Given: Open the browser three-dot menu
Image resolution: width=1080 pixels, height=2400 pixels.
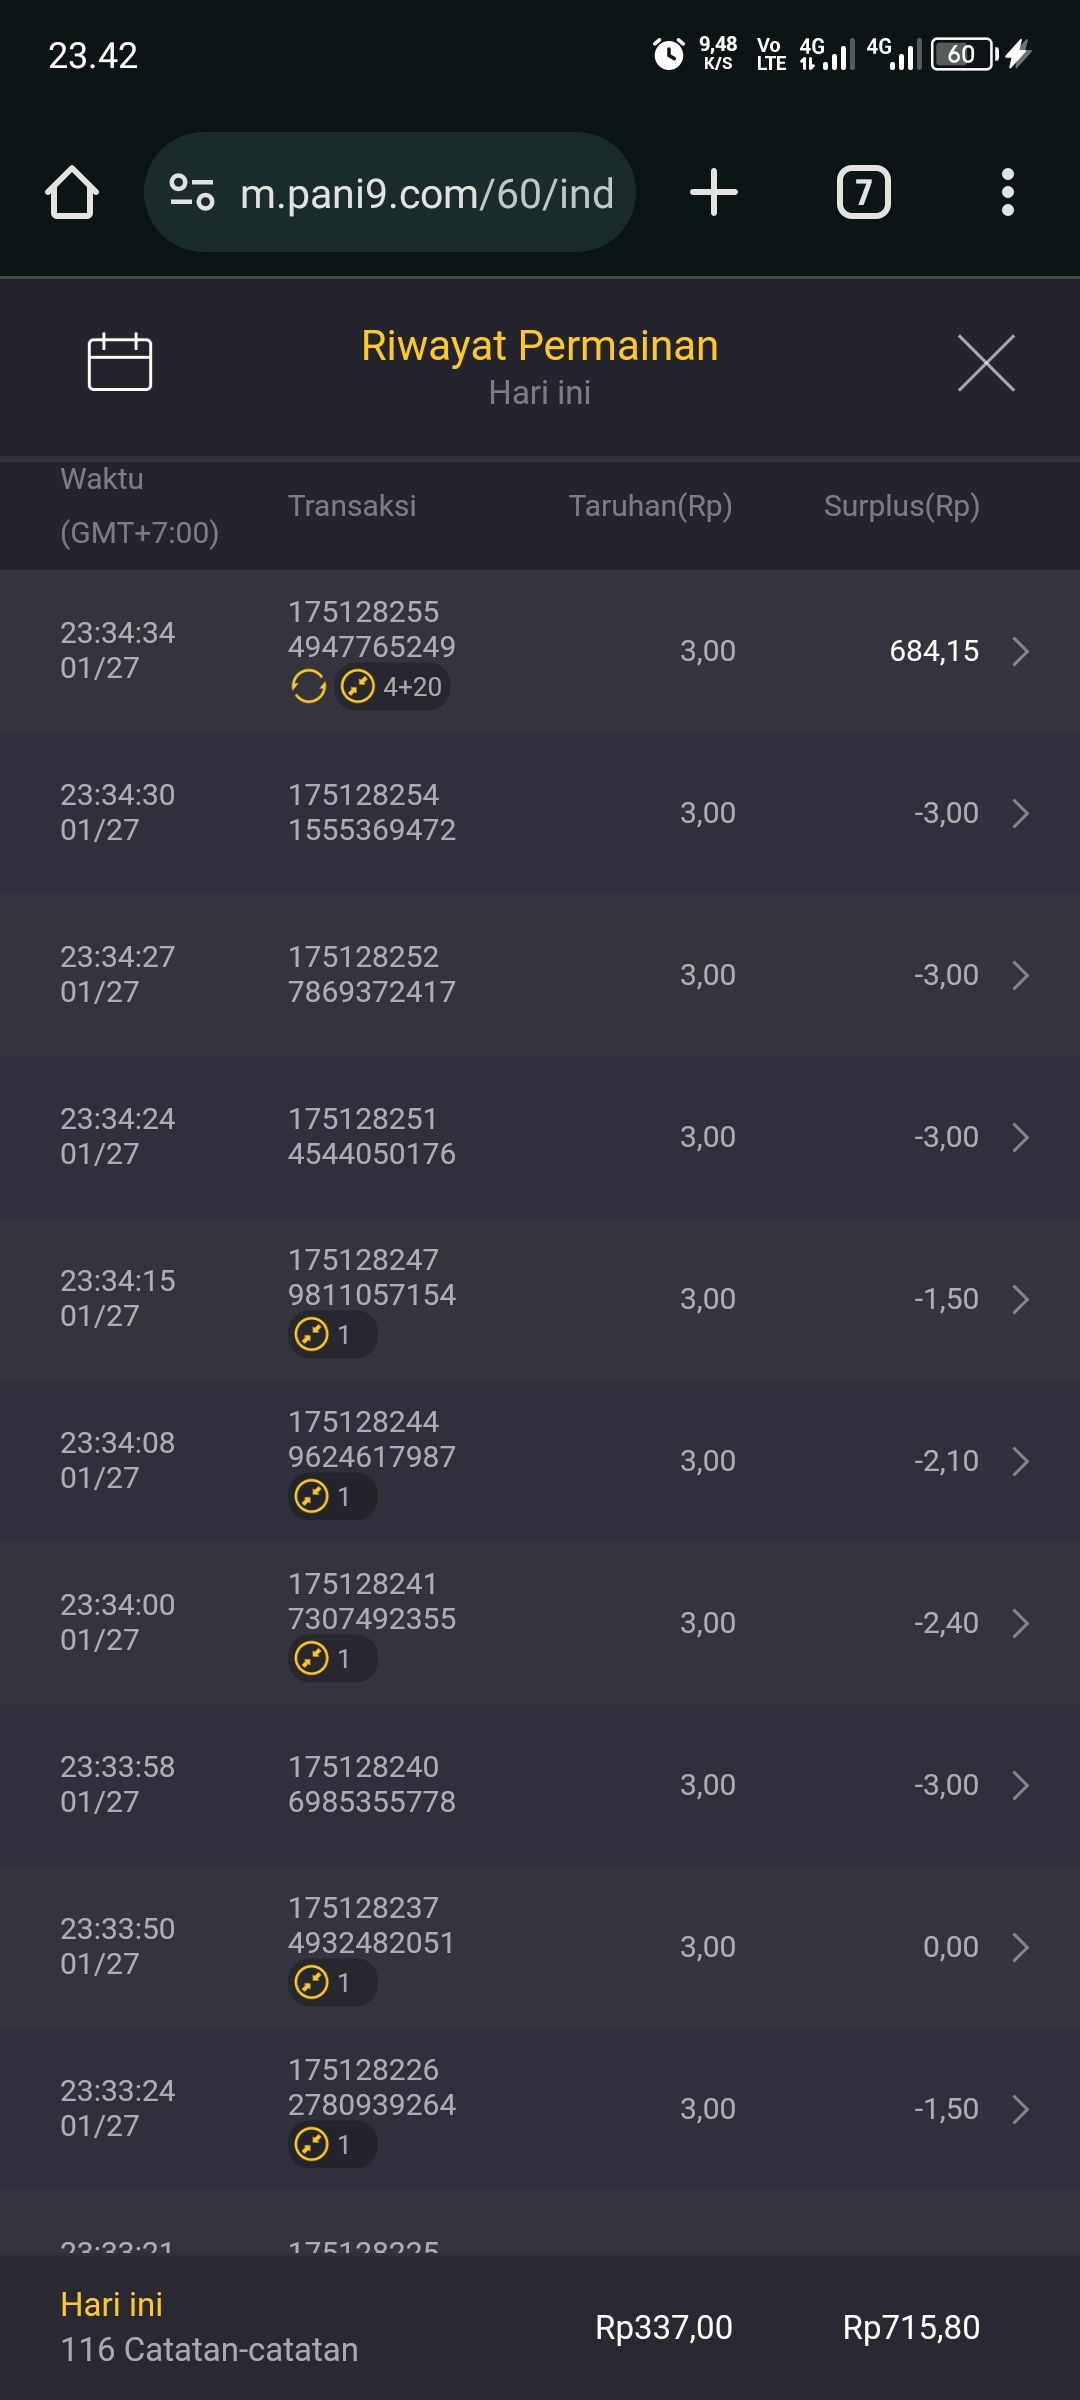Looking at the screenshot, I should pyautogui.click(x=1007, y=192).
